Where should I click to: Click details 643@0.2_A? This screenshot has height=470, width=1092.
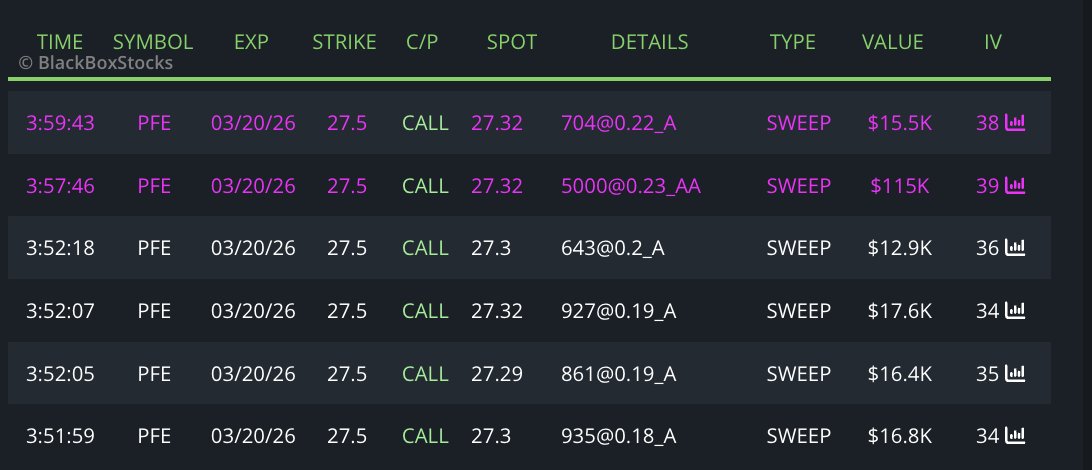coord(613,248)
